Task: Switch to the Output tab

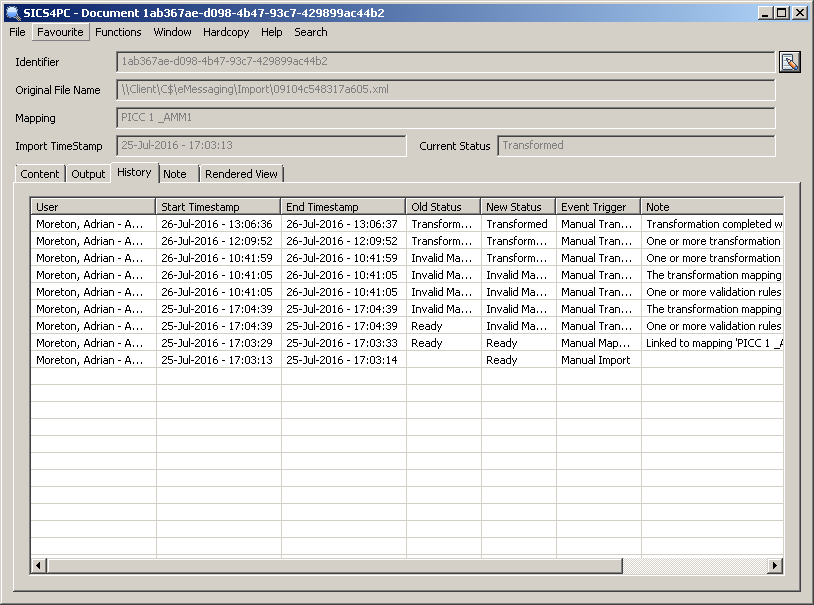Action: (x=88, y=174)
